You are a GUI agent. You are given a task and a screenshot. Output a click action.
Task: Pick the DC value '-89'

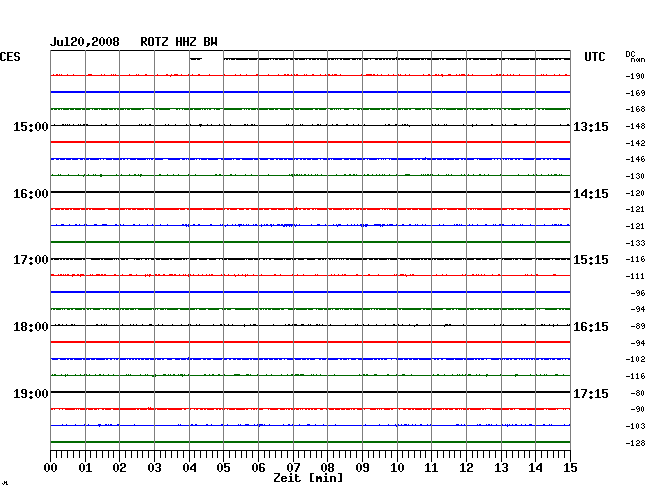click(x=638, y=327)
